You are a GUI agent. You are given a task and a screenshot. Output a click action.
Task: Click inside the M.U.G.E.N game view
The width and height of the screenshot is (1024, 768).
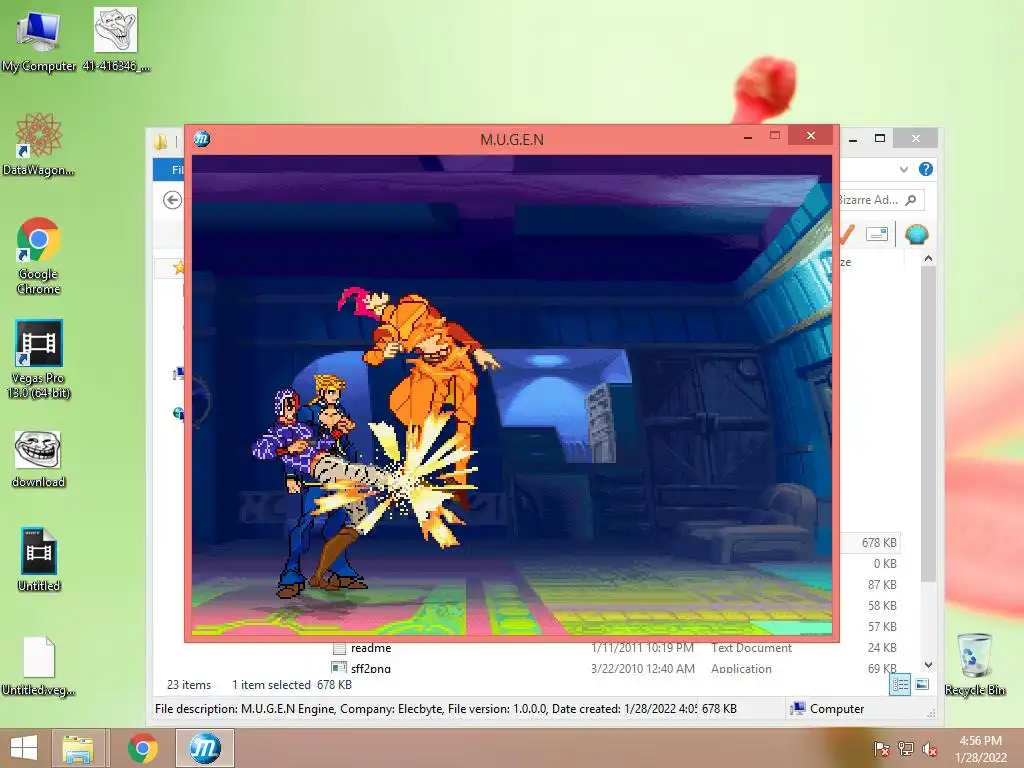click(511, 394)
